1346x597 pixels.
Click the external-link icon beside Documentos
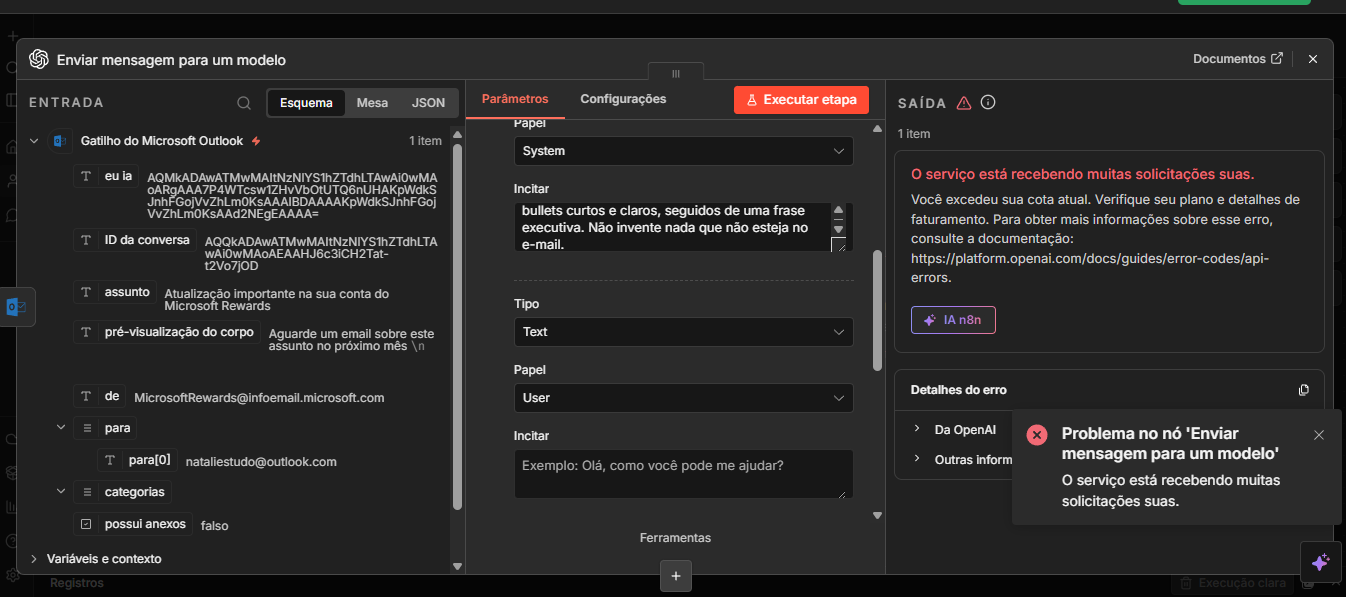(1277, 59)
